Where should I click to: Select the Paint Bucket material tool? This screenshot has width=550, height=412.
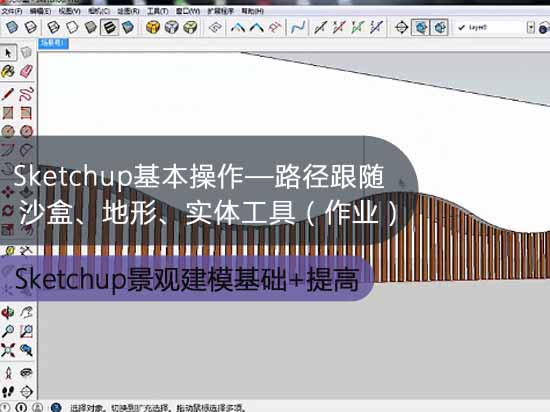[x=8, y=71]
